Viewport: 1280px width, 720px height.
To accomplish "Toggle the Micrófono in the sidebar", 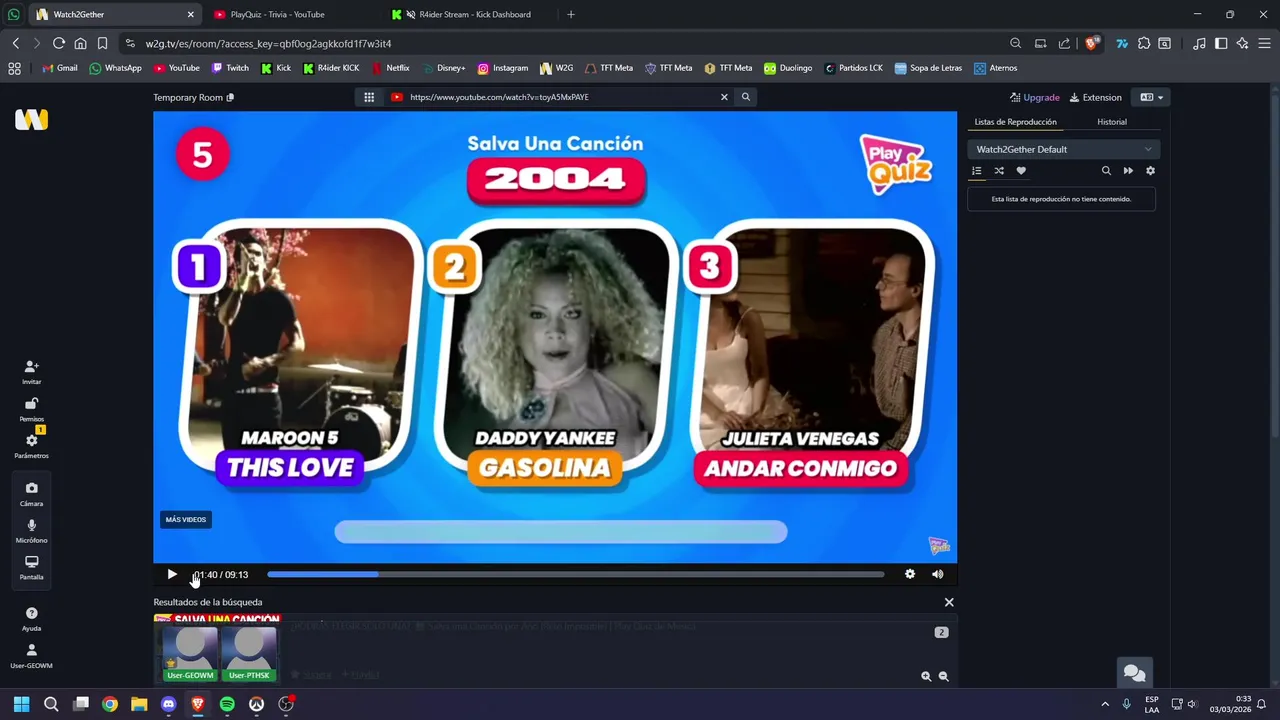I will [x=31, y=530].
